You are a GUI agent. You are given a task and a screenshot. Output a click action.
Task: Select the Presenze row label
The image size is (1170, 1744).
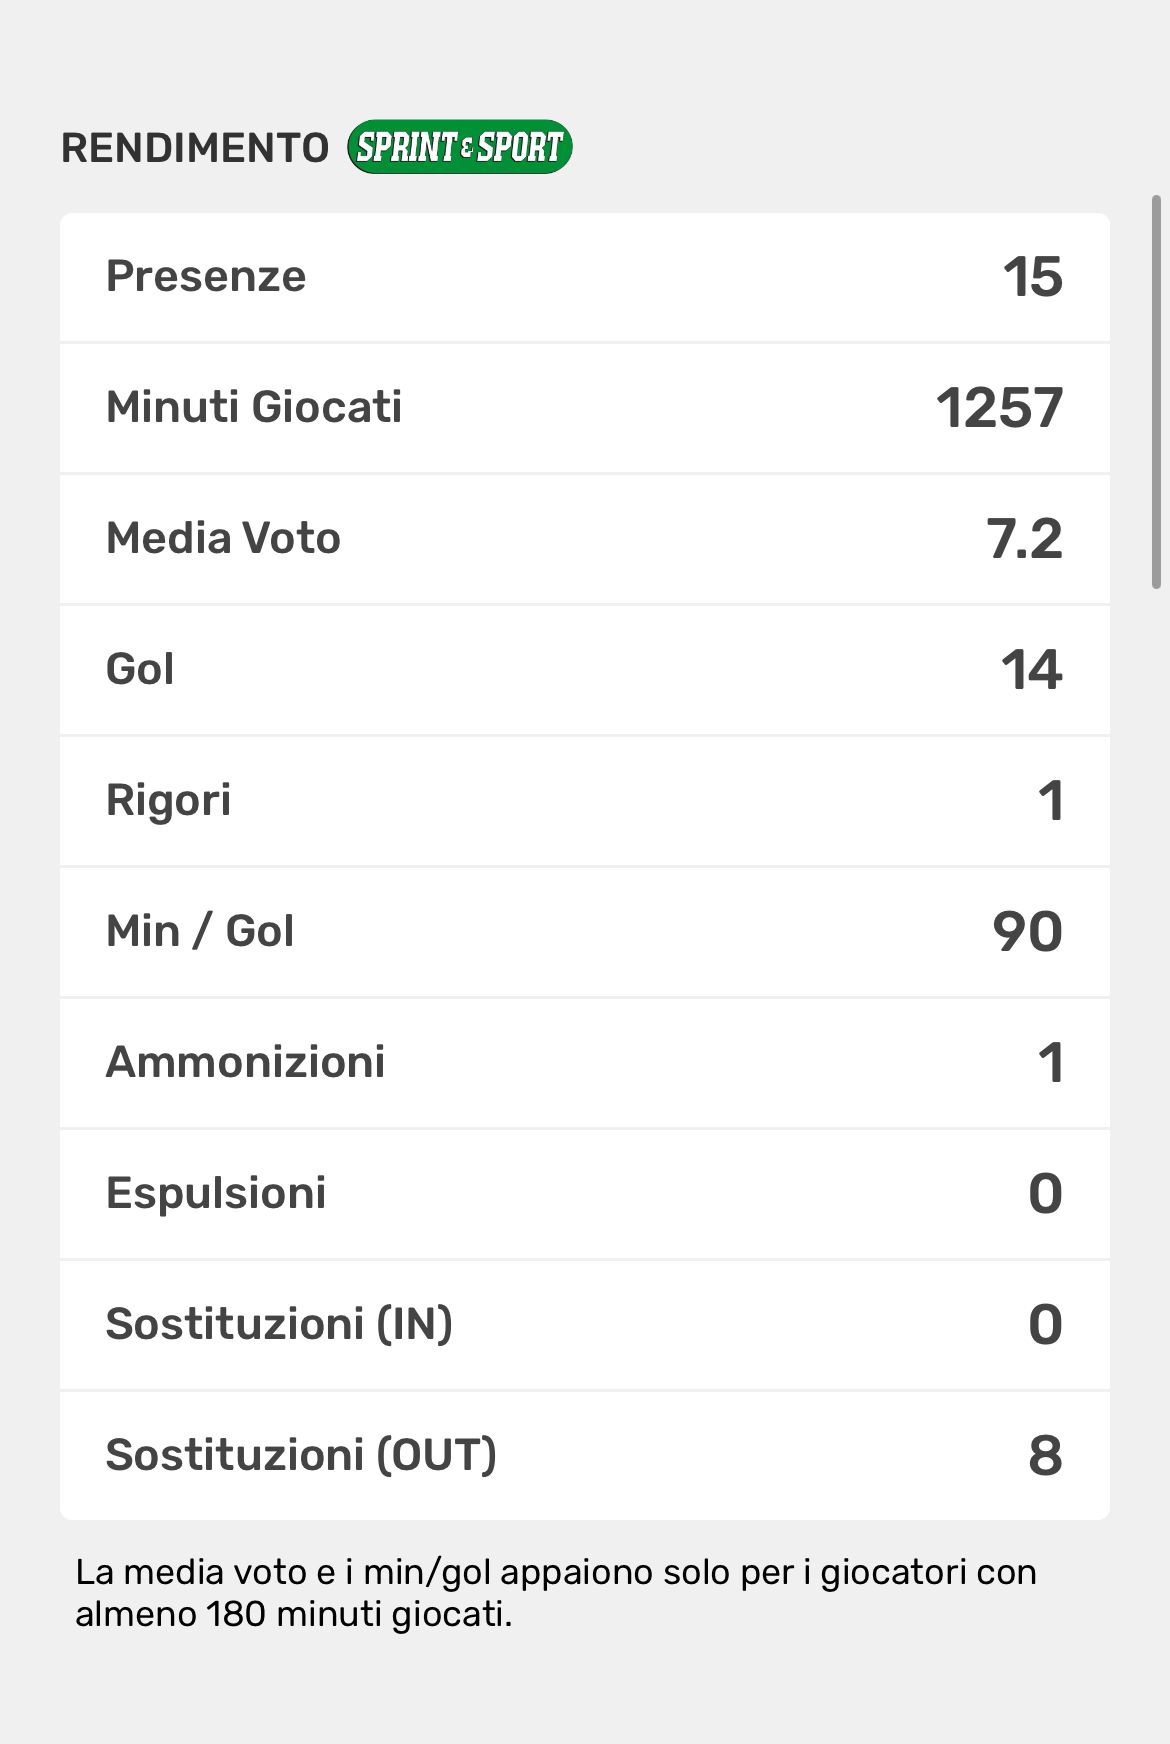point(206,276)
